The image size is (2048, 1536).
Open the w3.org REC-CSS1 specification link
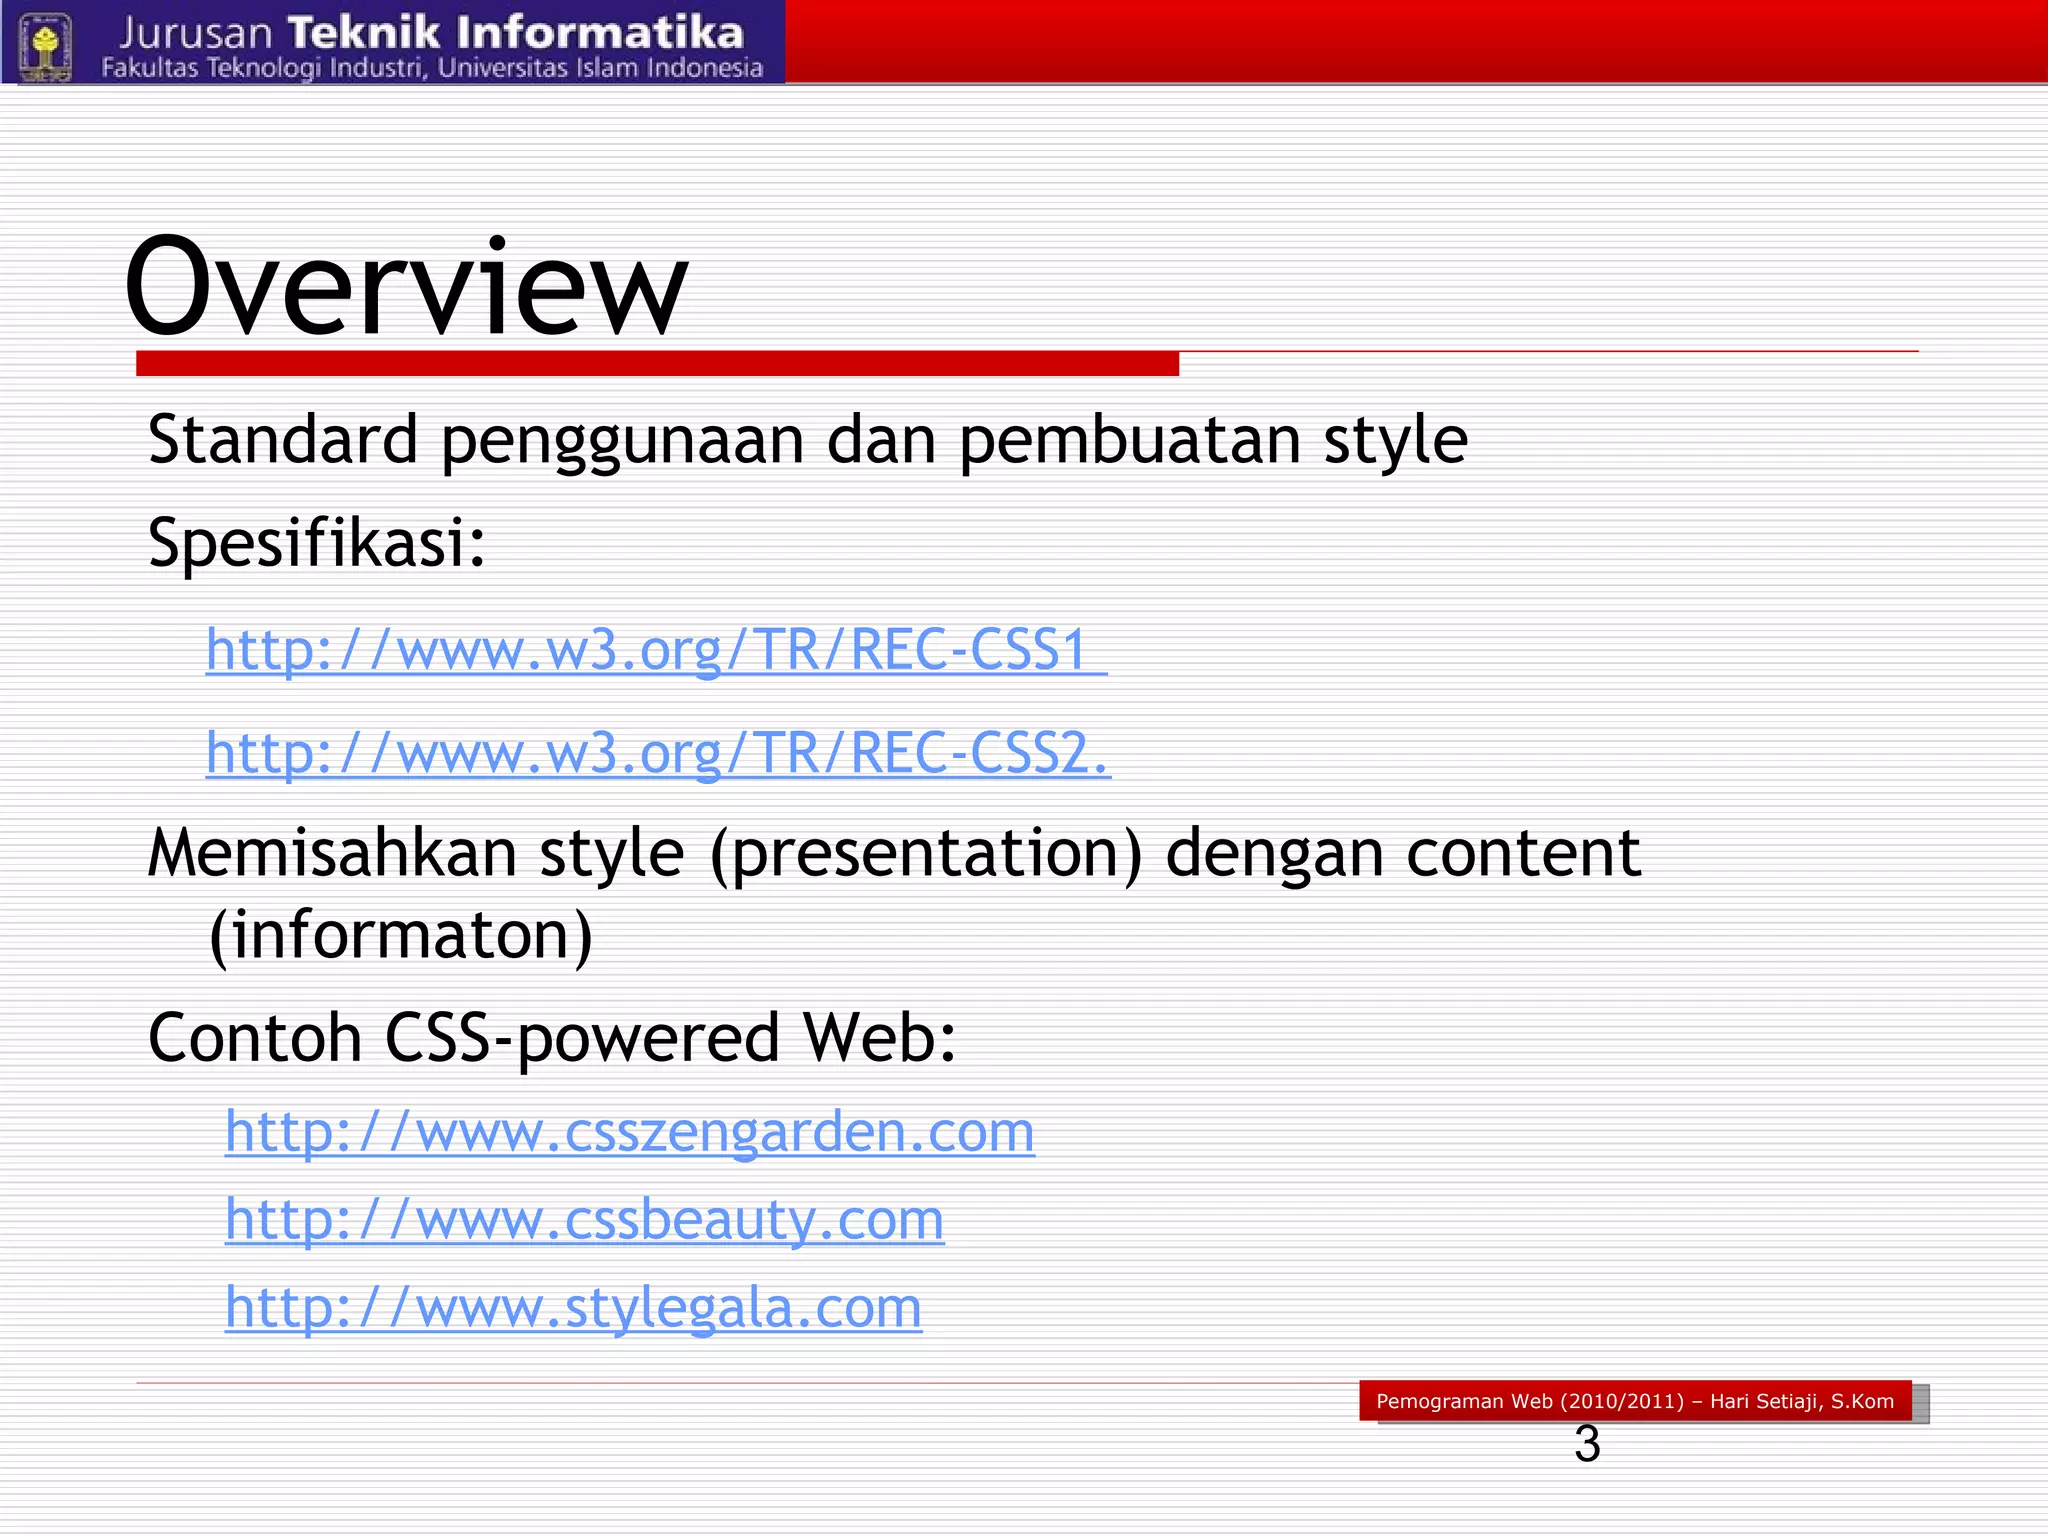click(656, 650)
